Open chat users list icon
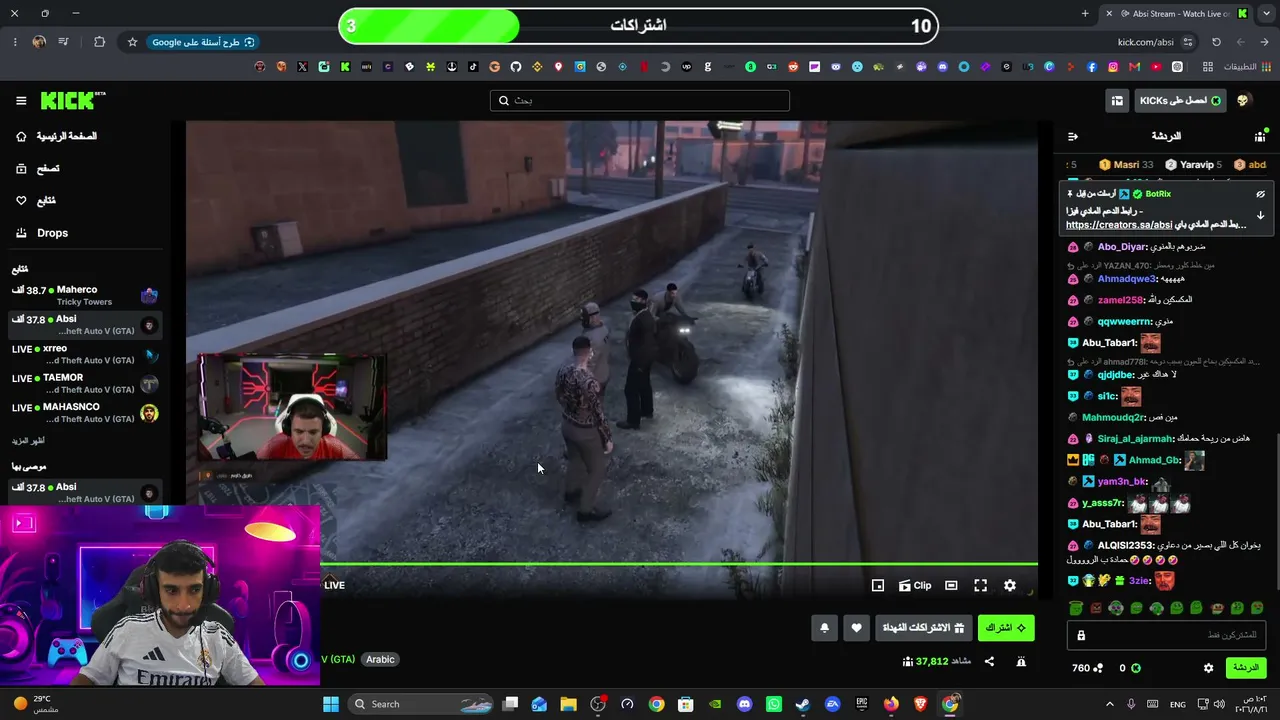The height and width of the screenshot is (720, 1280). 1260,136
